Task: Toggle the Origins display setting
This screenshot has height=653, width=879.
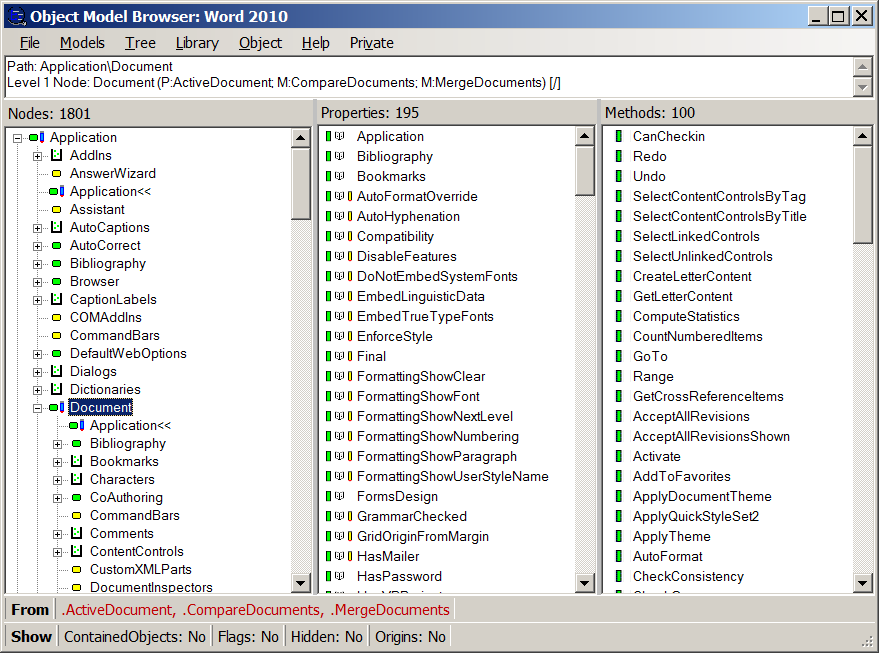Action: 410,637
